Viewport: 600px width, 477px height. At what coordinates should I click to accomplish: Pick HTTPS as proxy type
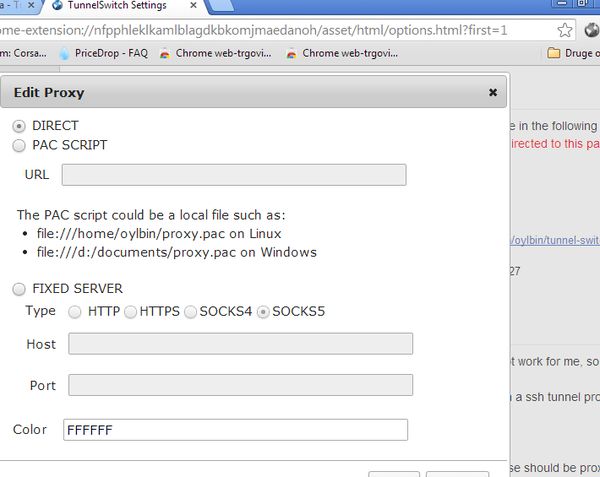130,312
